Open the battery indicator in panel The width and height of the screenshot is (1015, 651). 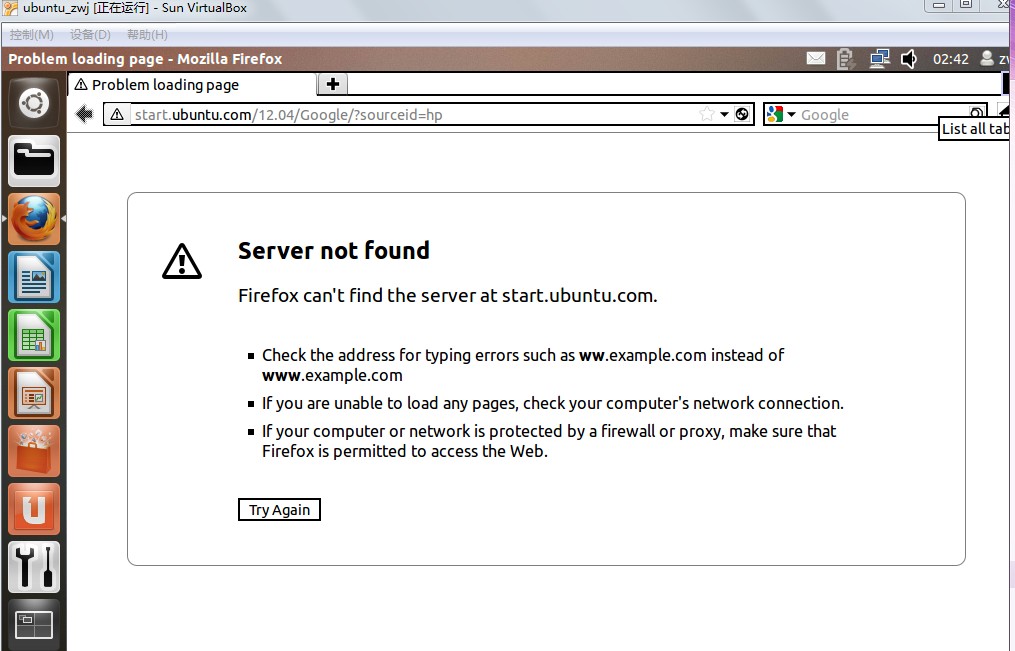845,59
